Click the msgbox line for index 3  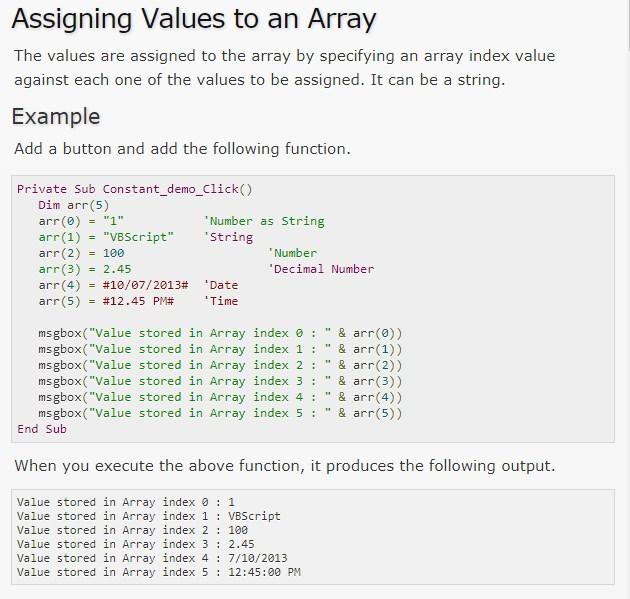[220, 381]
